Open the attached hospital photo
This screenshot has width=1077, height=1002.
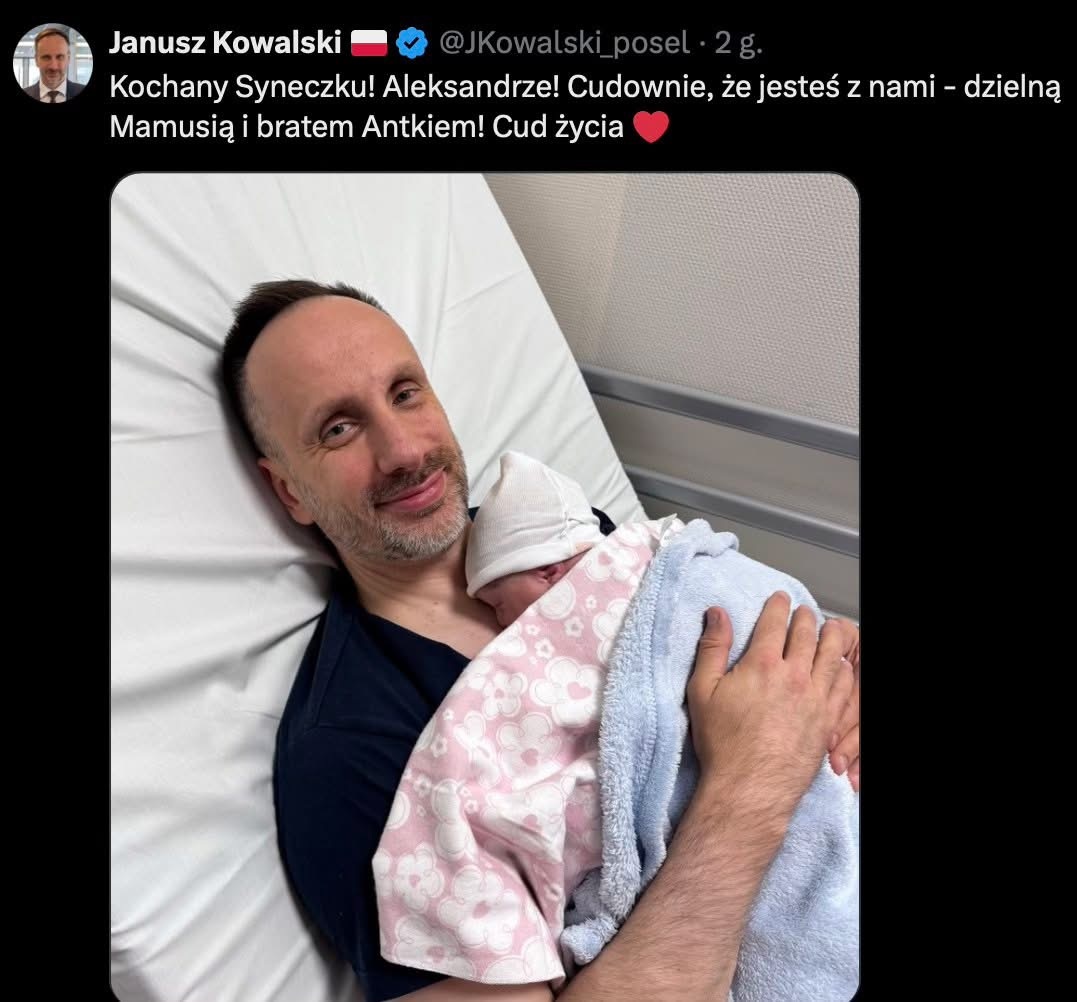485,587
